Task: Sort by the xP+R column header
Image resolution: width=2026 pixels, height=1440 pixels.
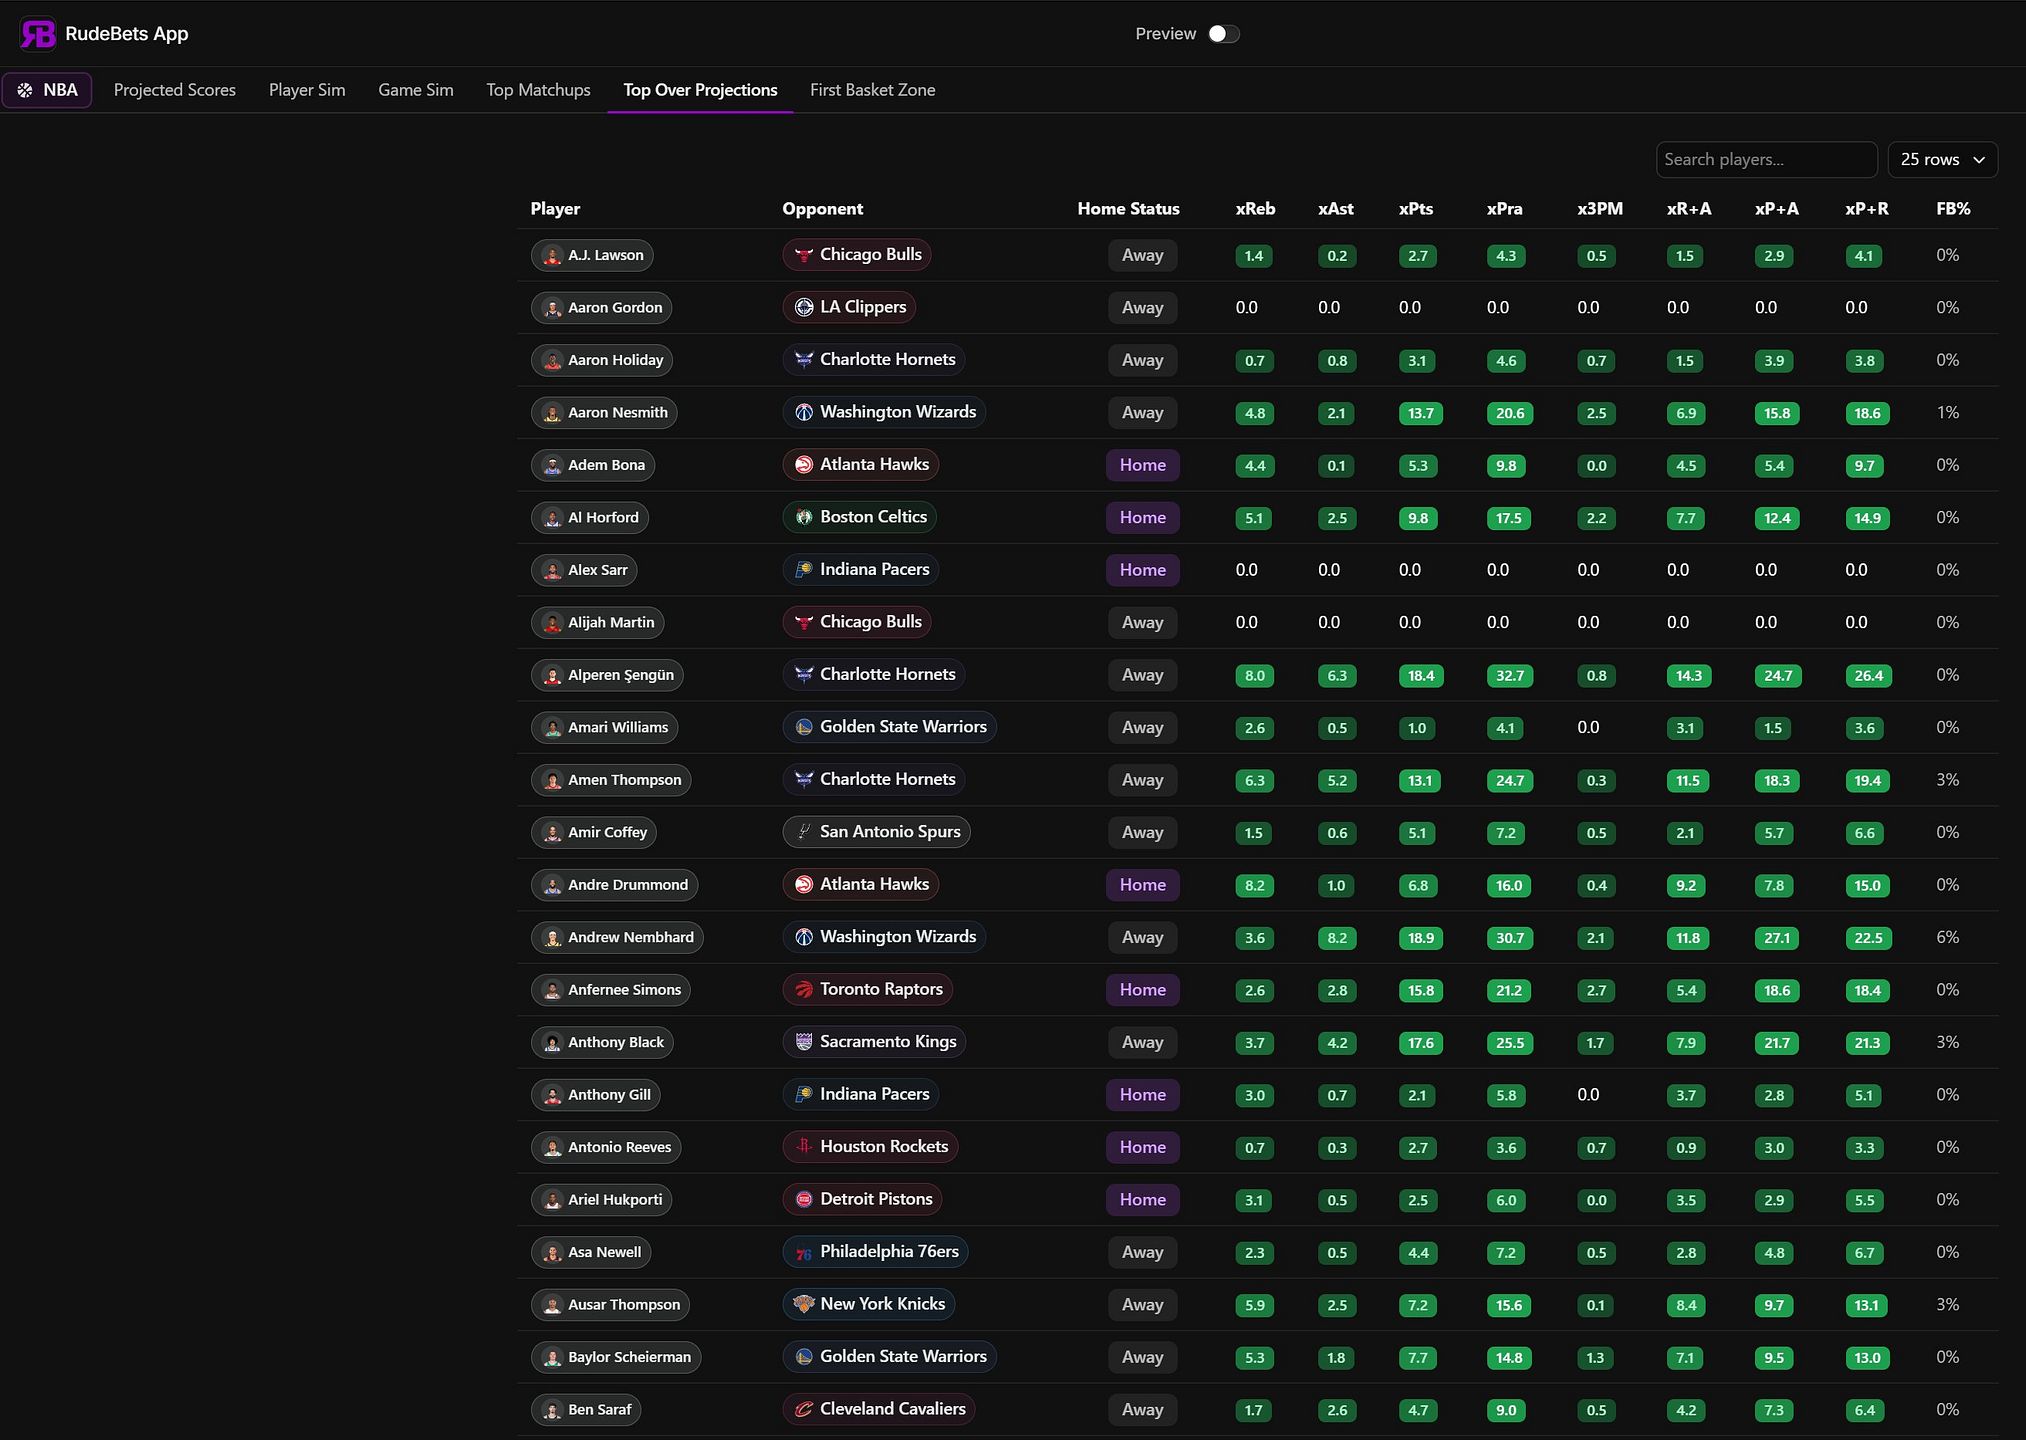Action: (x=1867, y=209)
